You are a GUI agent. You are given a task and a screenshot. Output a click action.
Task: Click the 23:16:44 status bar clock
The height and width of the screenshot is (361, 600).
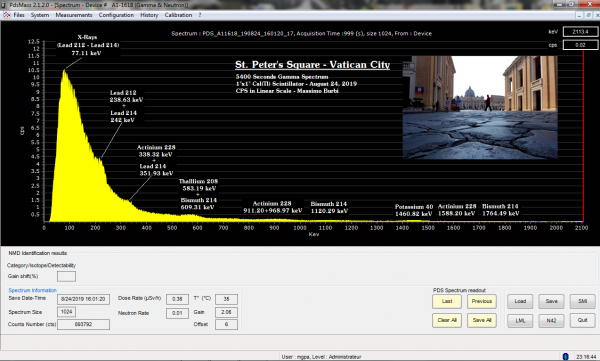click(x=585, y=357)
